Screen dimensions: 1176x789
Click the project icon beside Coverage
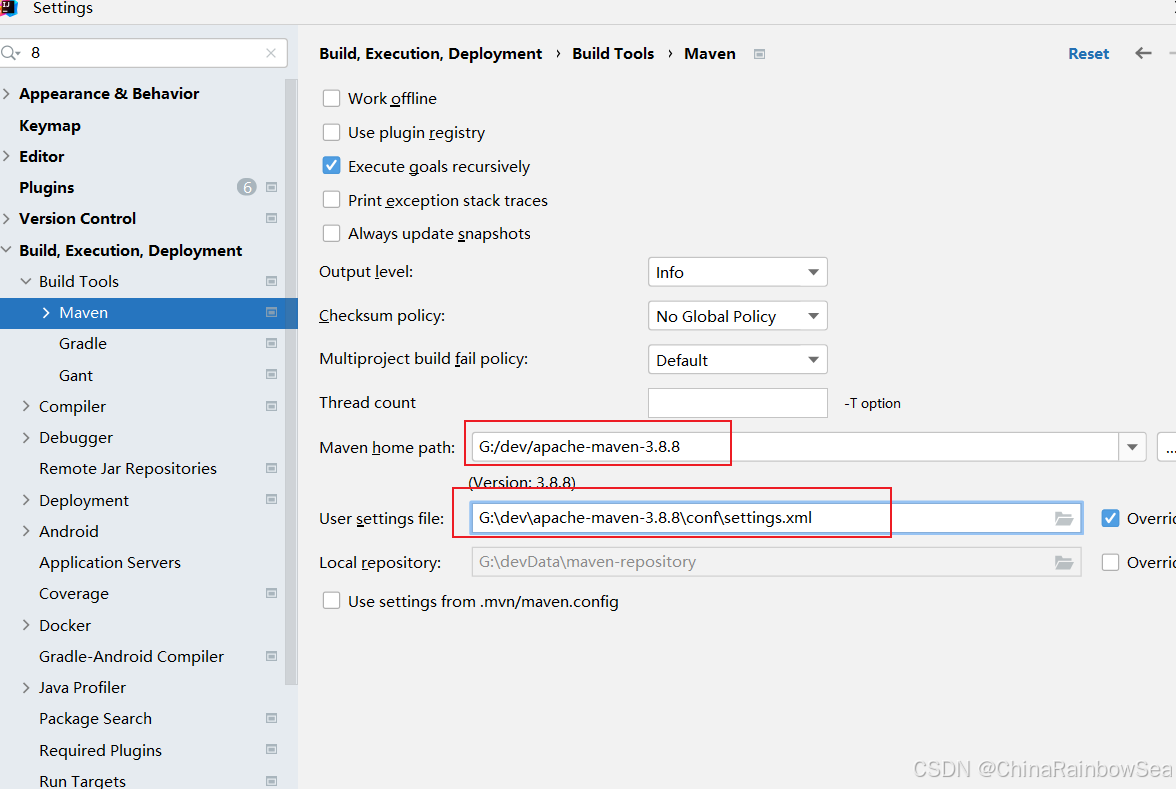click(272, 593)
